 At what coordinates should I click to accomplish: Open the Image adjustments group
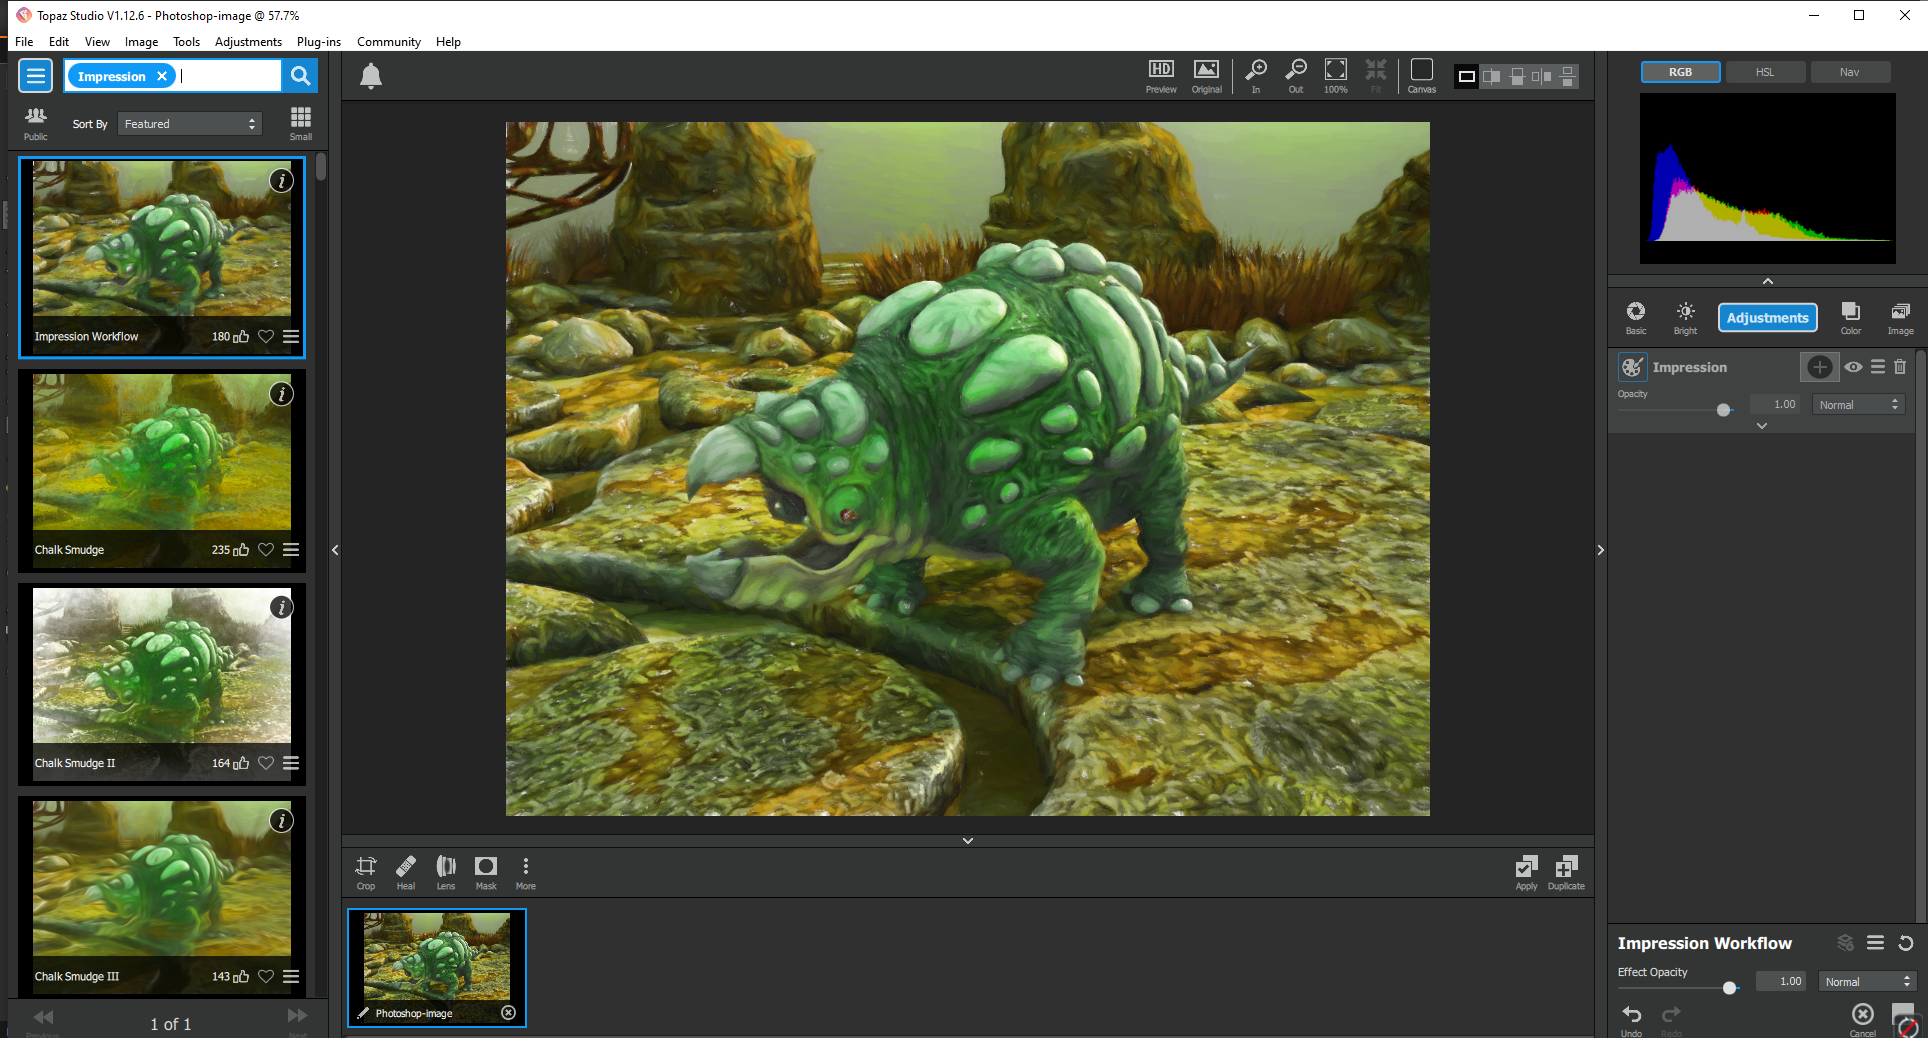(1901, 317)
